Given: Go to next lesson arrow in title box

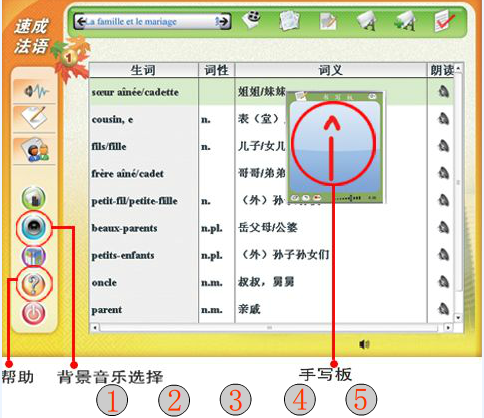Looking at the screenshot, I should (223, 22).
